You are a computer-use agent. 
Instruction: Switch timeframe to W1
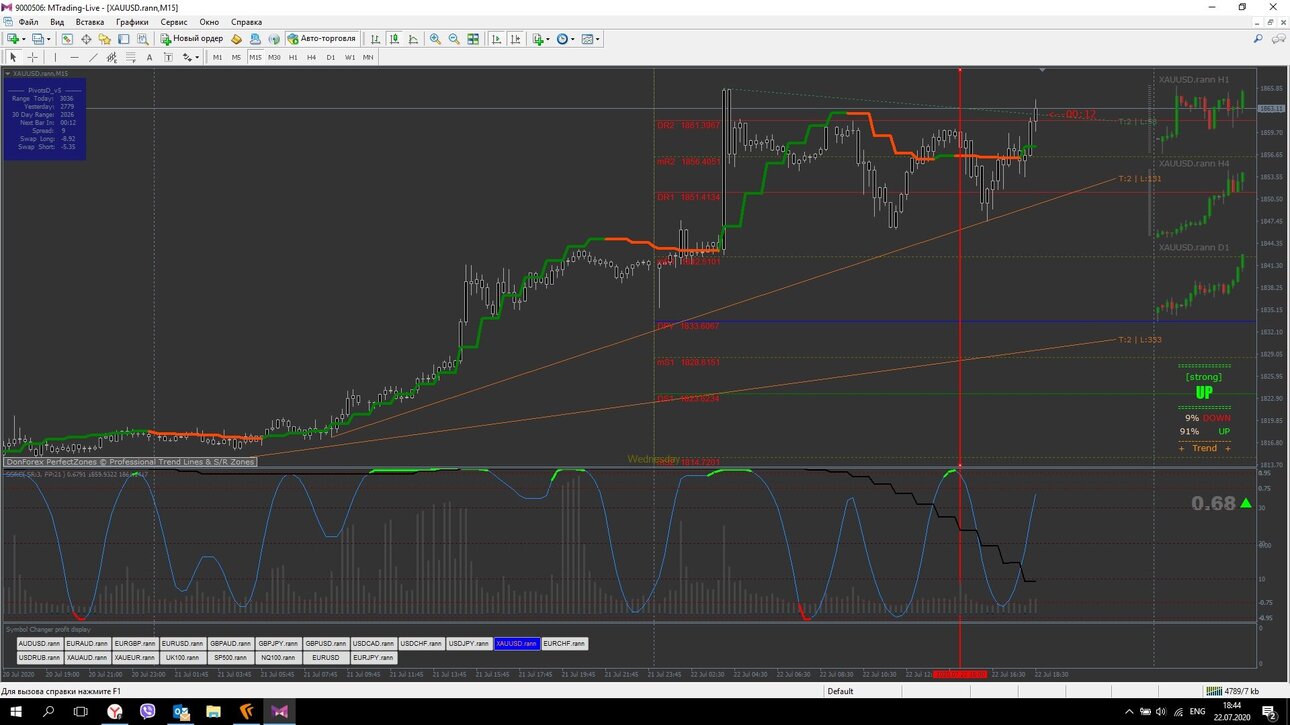tap(350, 57)
